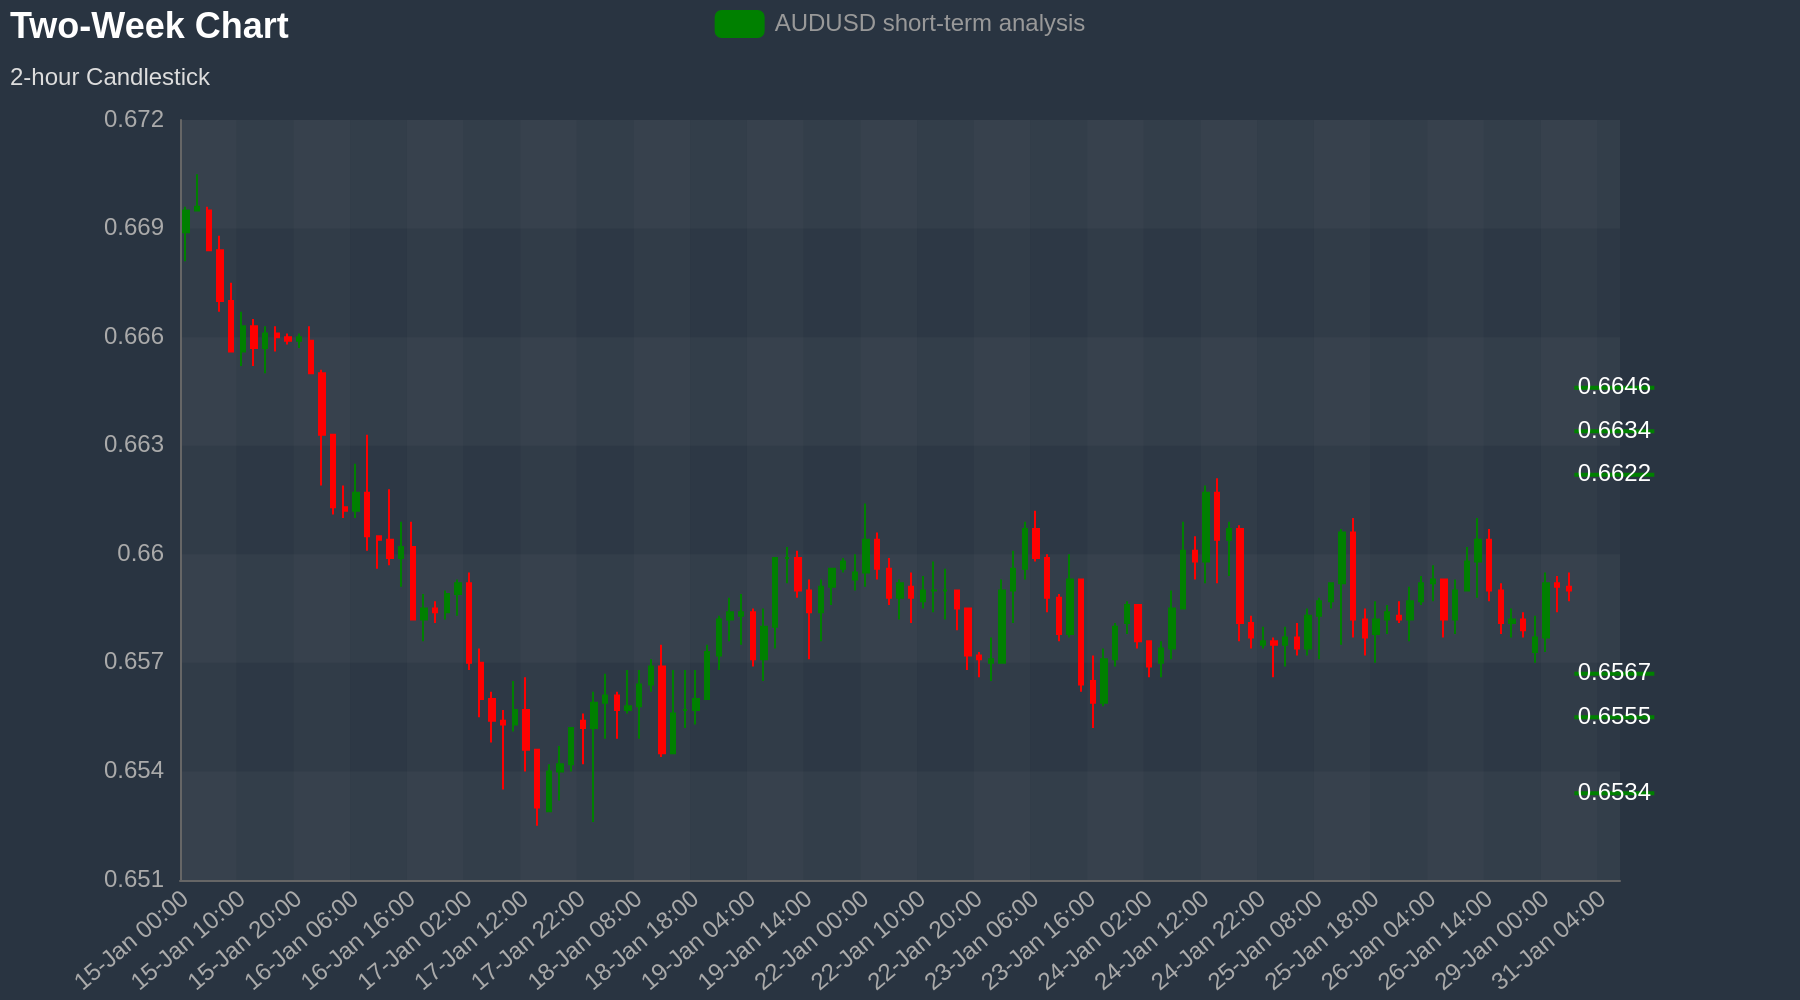Select the 0.6555 price level label
The width and height of the screenshot is (1800, 1000).
click(1614, 716)
